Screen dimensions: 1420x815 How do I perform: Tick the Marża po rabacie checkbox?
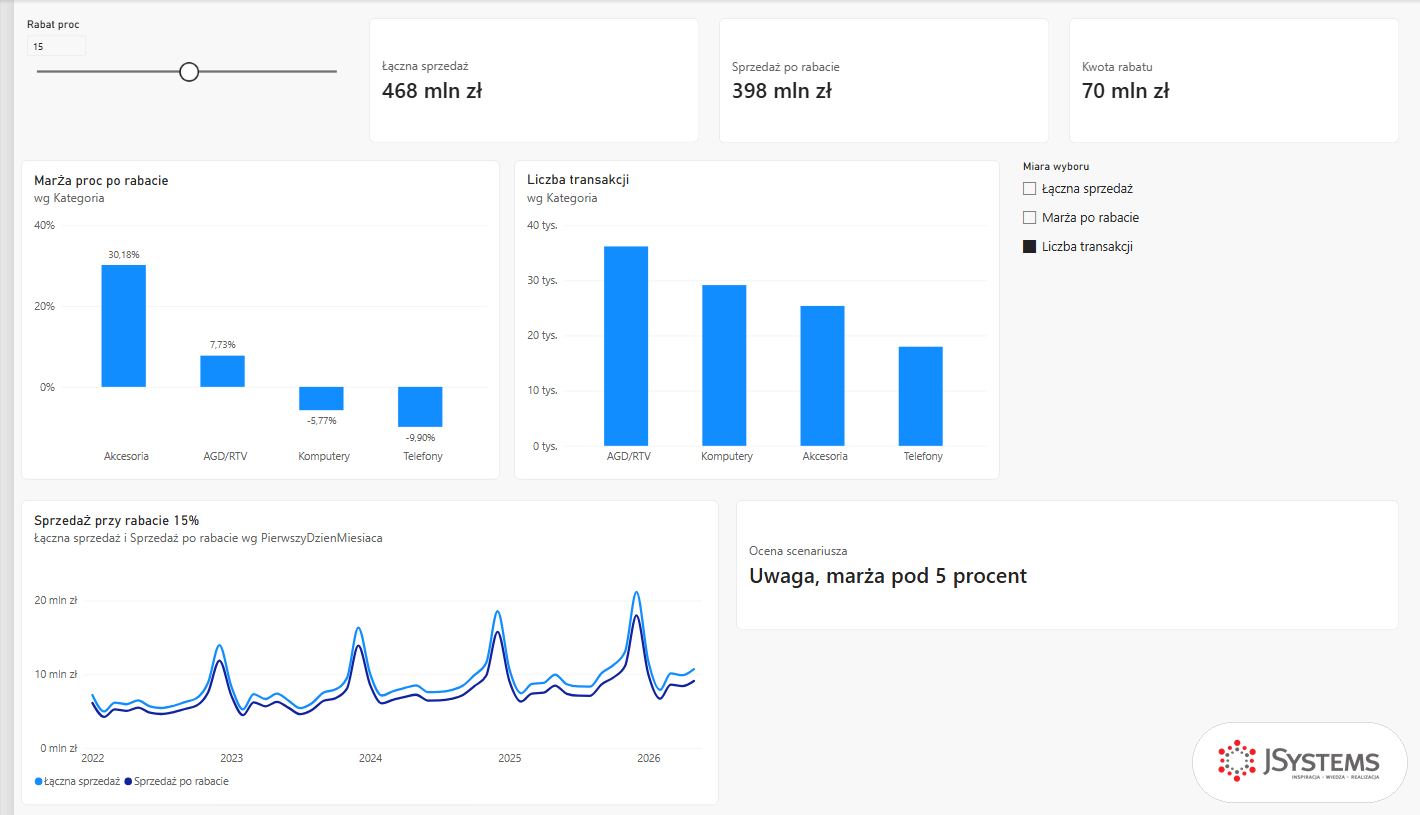[1029, 218]
